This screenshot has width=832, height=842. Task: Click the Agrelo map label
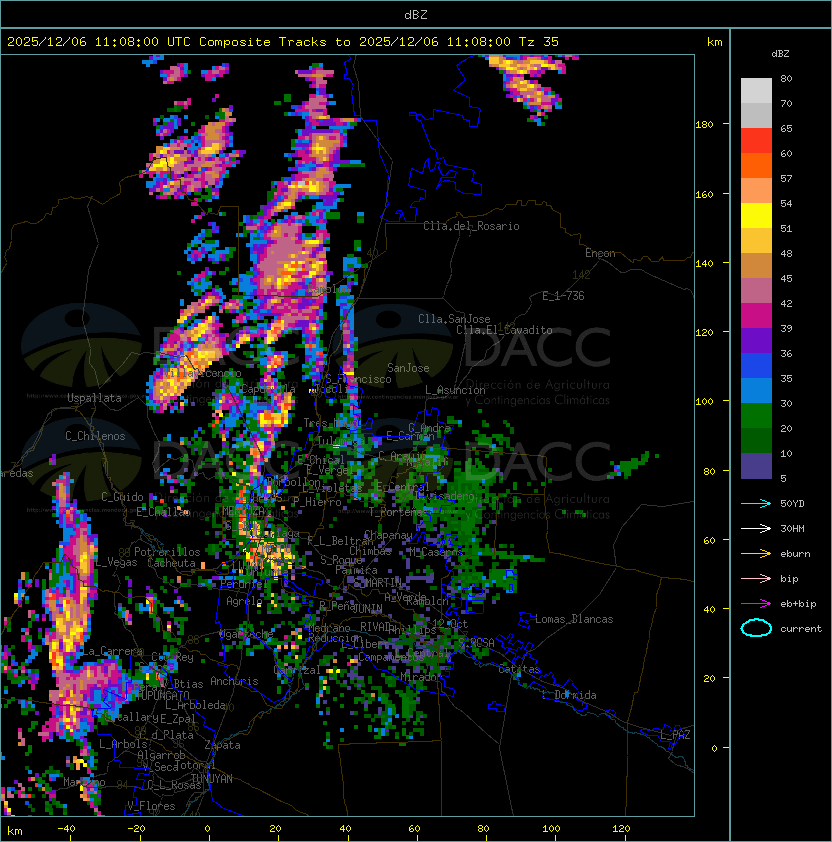coord(244,601)
